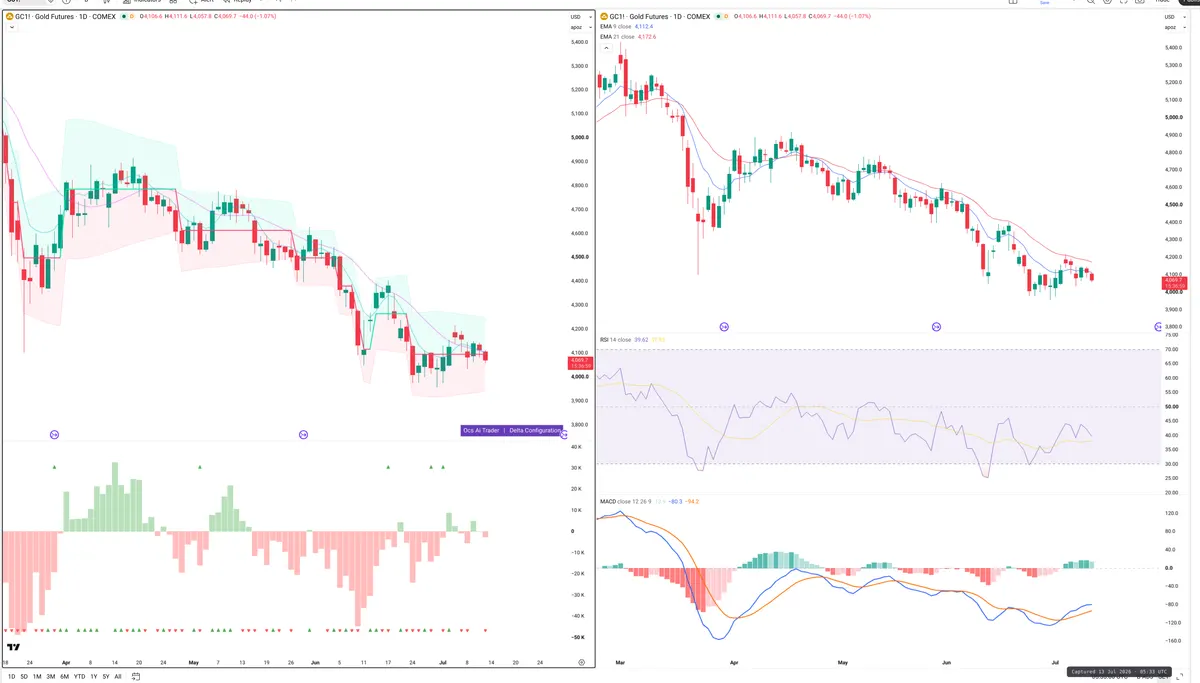Image resolution: width=1200 pixels, height=683 pixels.
Task: Select the EMA 21 close legend entry
Action: pyautogui.click(x=628, y=37)
